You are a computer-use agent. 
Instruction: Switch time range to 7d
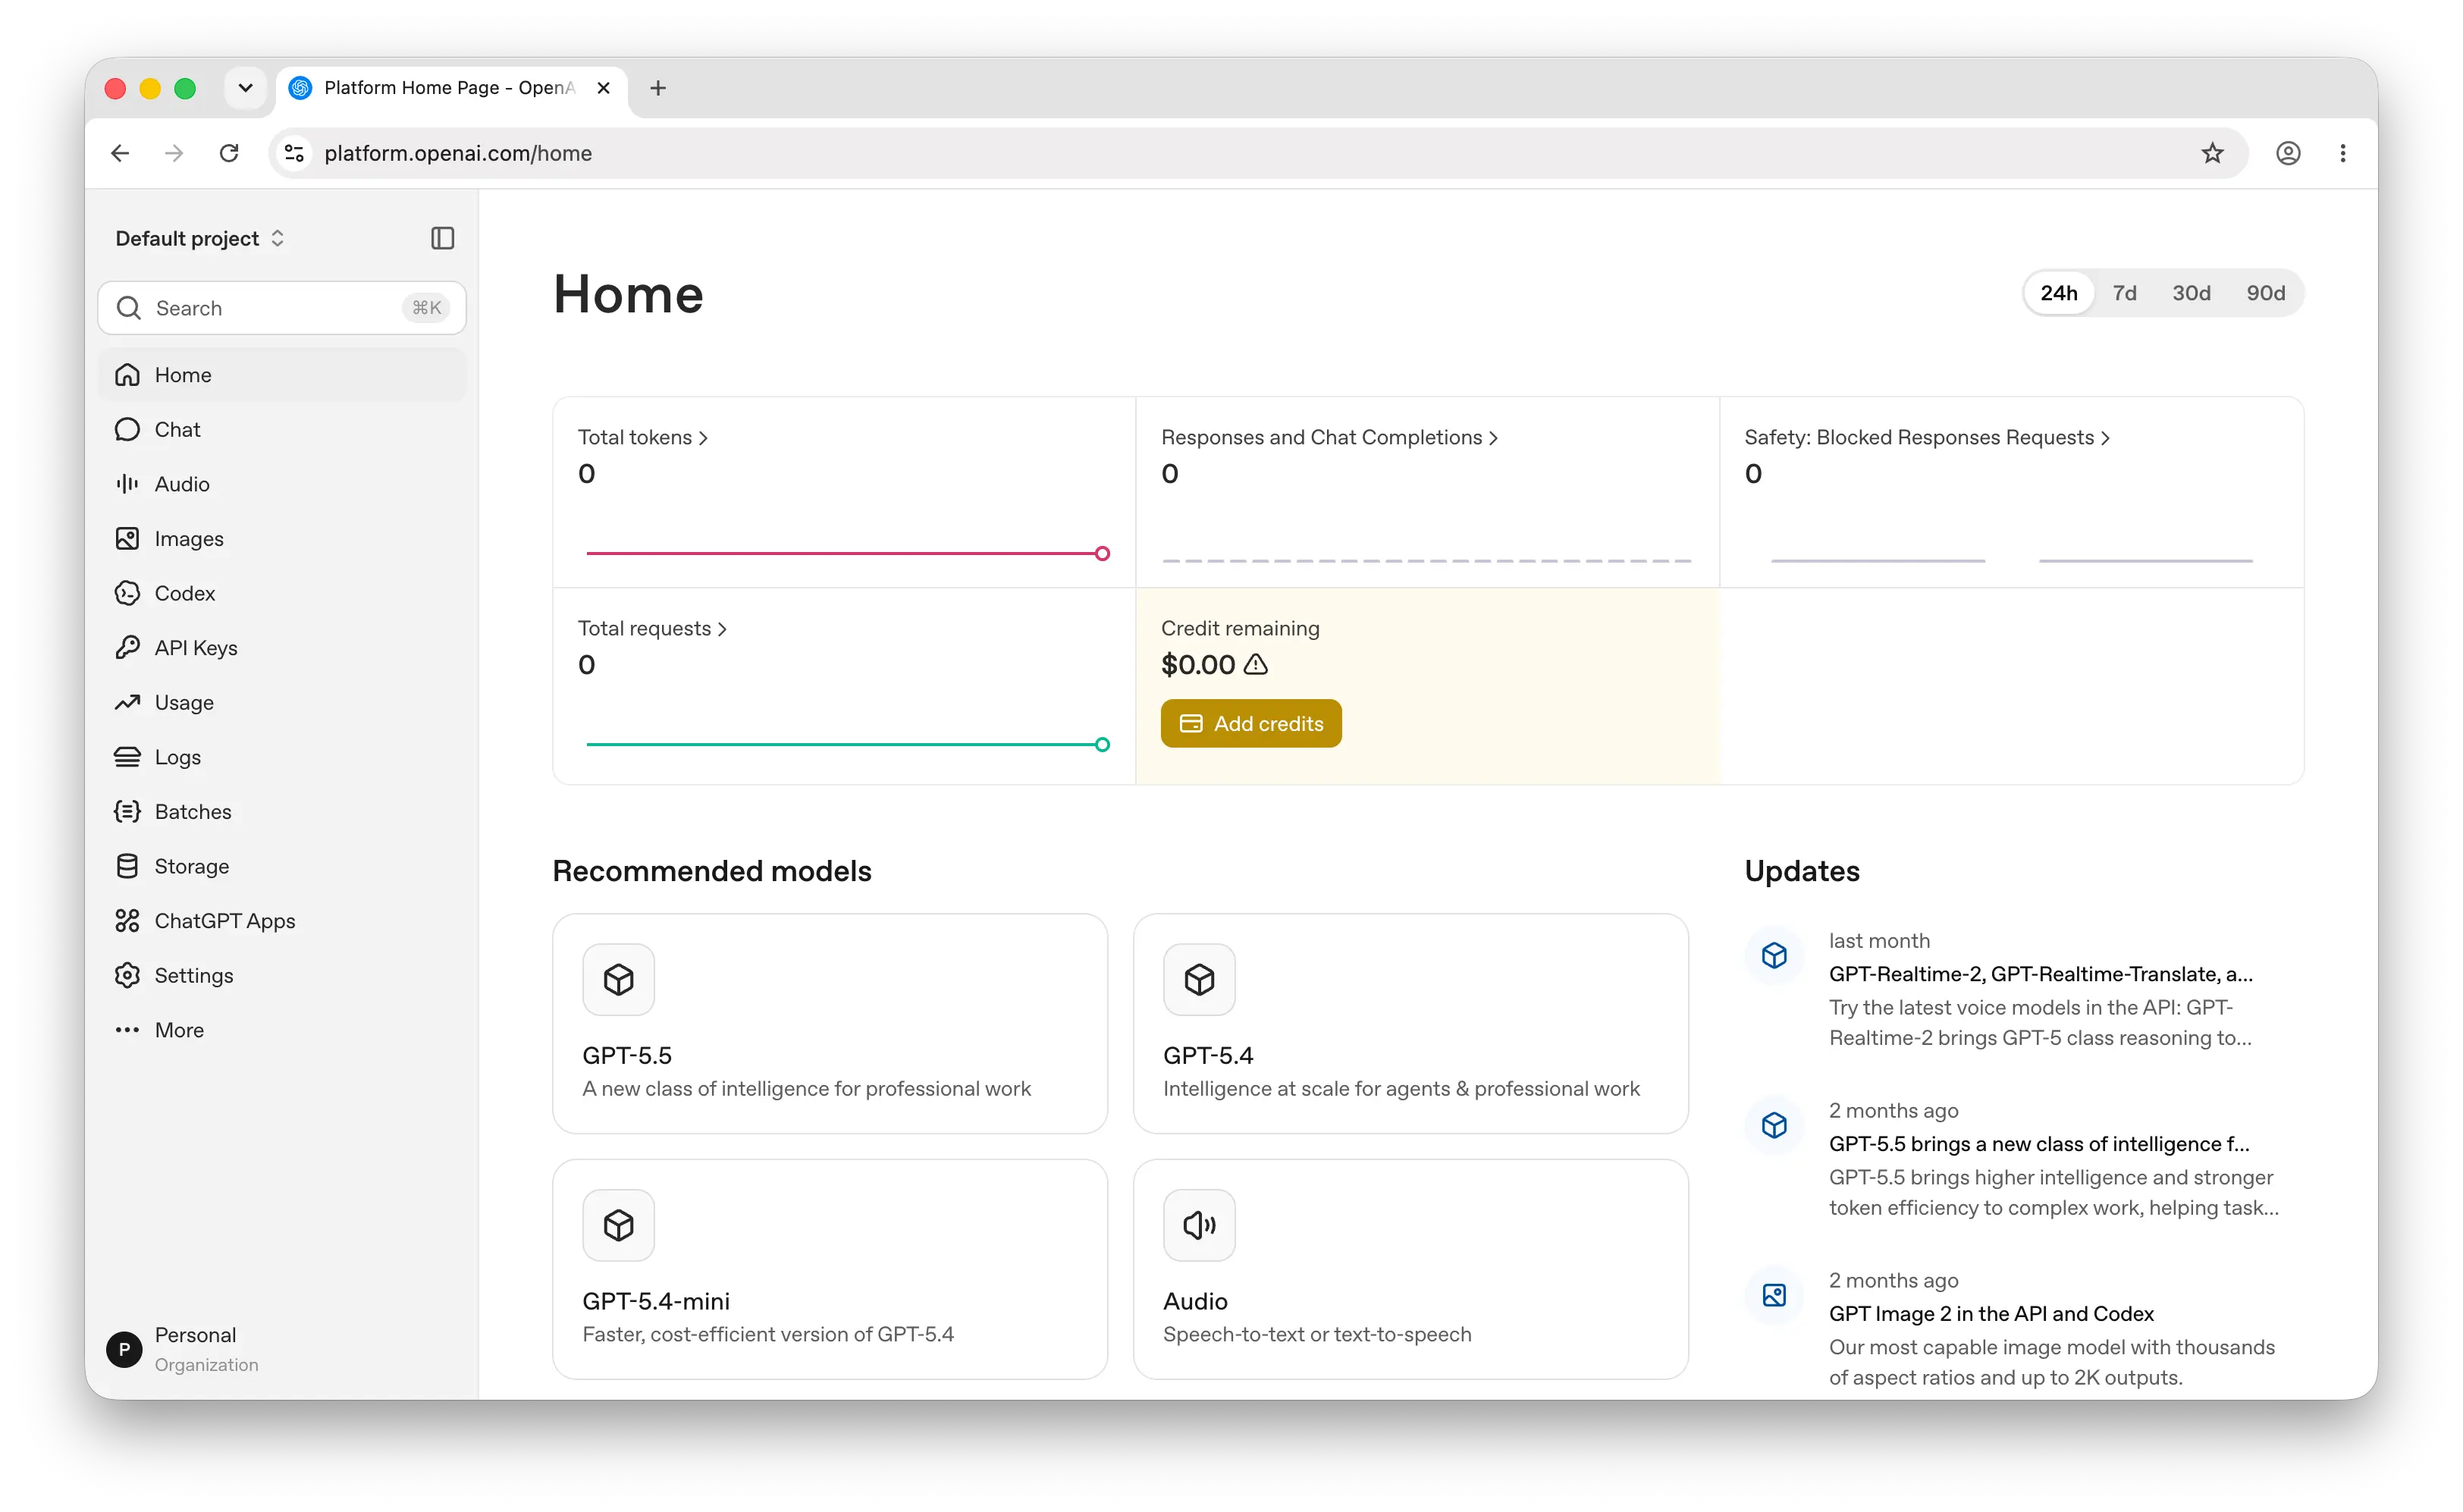(2124, 293)
